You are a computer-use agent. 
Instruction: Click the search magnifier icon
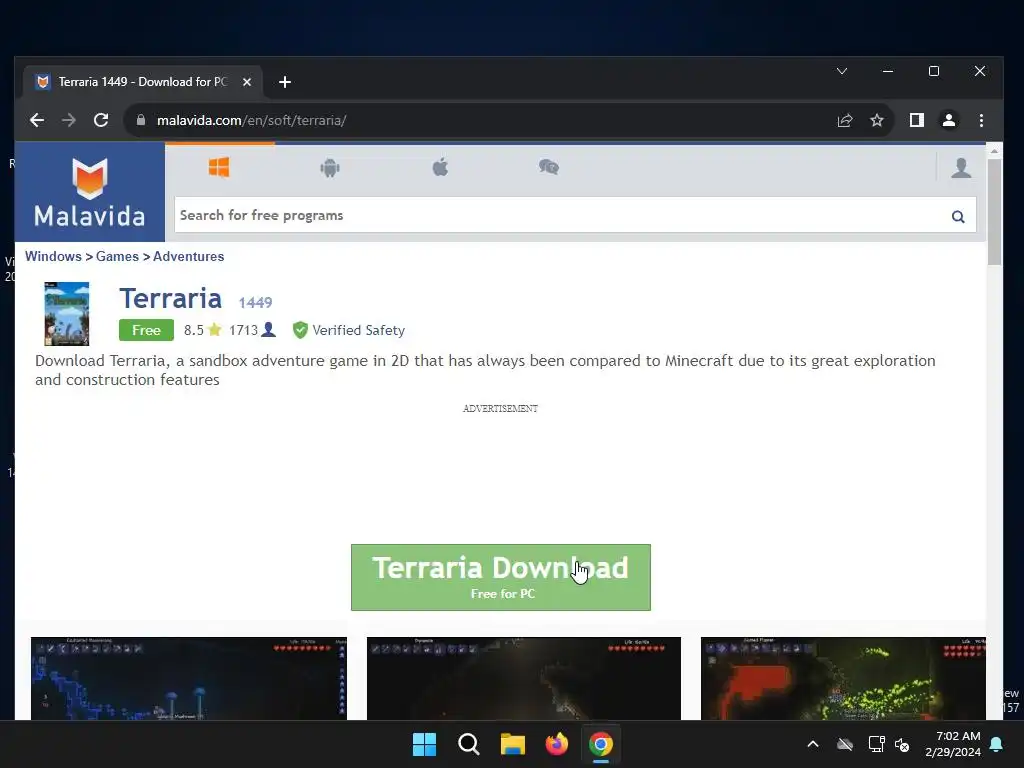click(958, 216)
